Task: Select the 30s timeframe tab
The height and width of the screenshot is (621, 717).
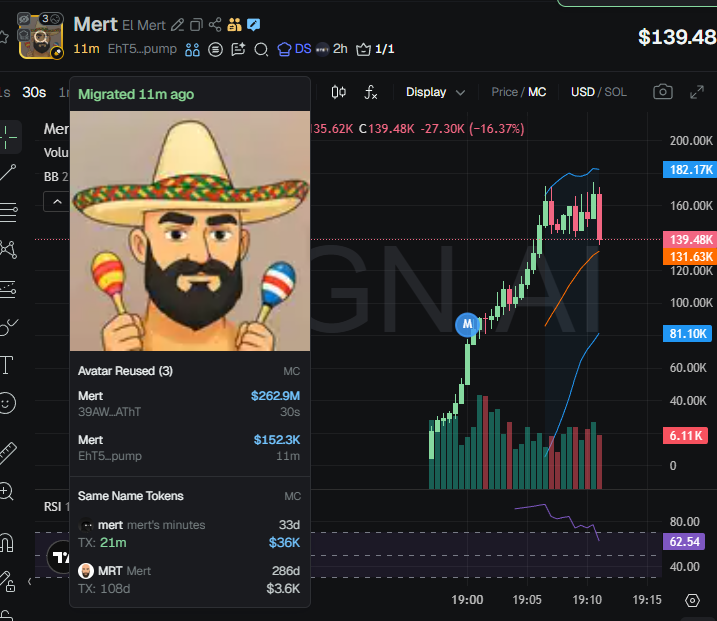Action: 34,92
